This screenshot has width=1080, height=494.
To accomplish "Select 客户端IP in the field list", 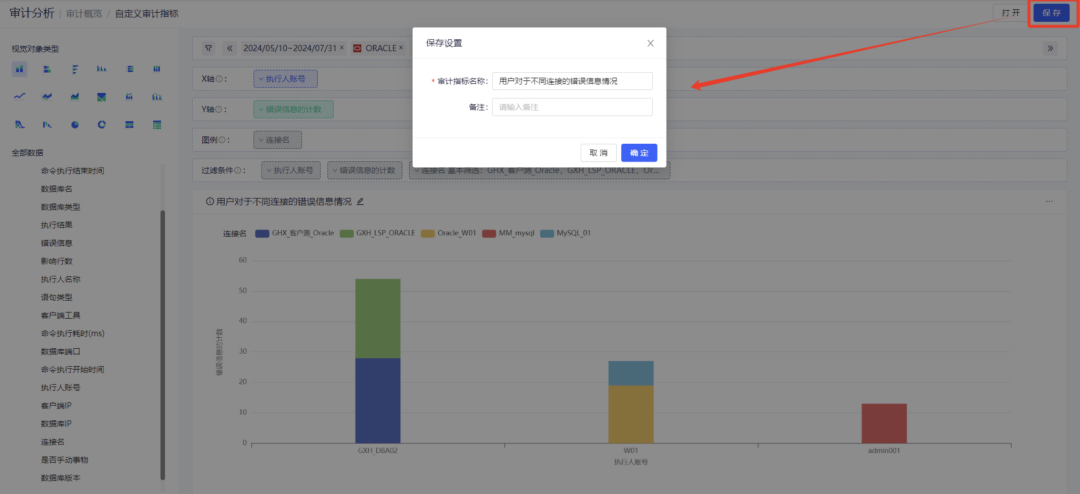I will click(x=56, y=405).
